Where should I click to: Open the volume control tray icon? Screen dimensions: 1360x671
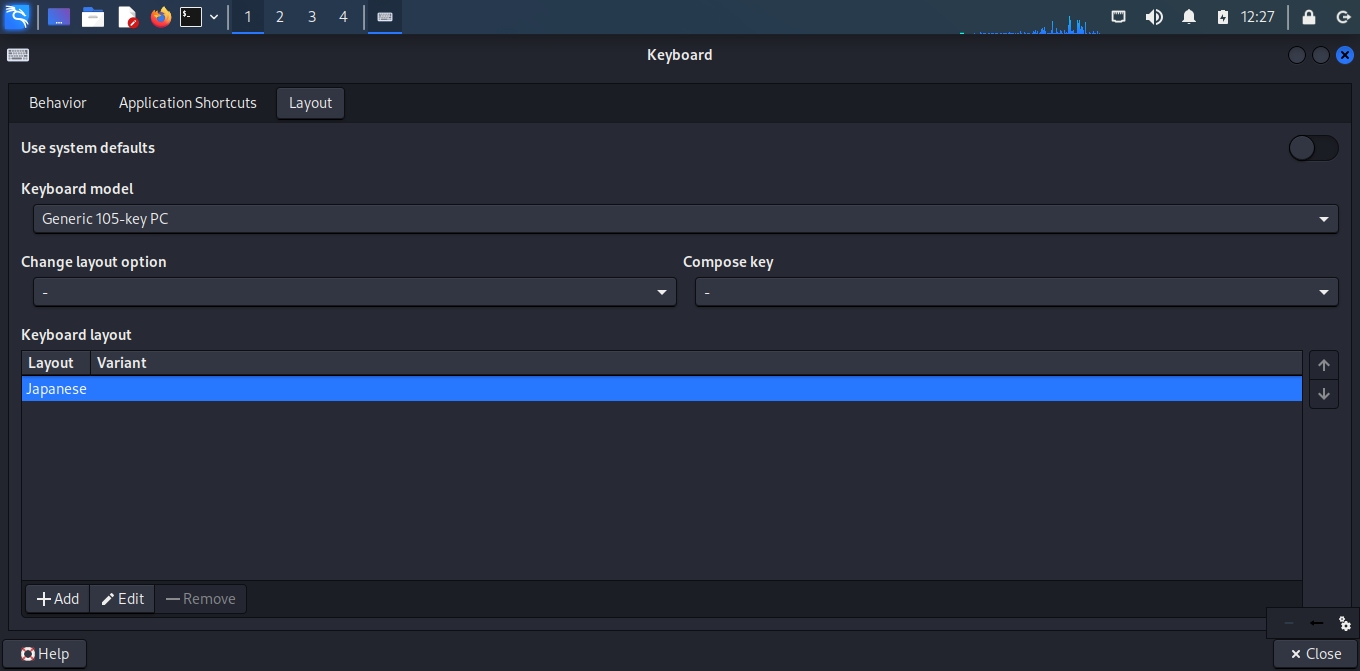pyautogui.click(x=1154, y=17)
